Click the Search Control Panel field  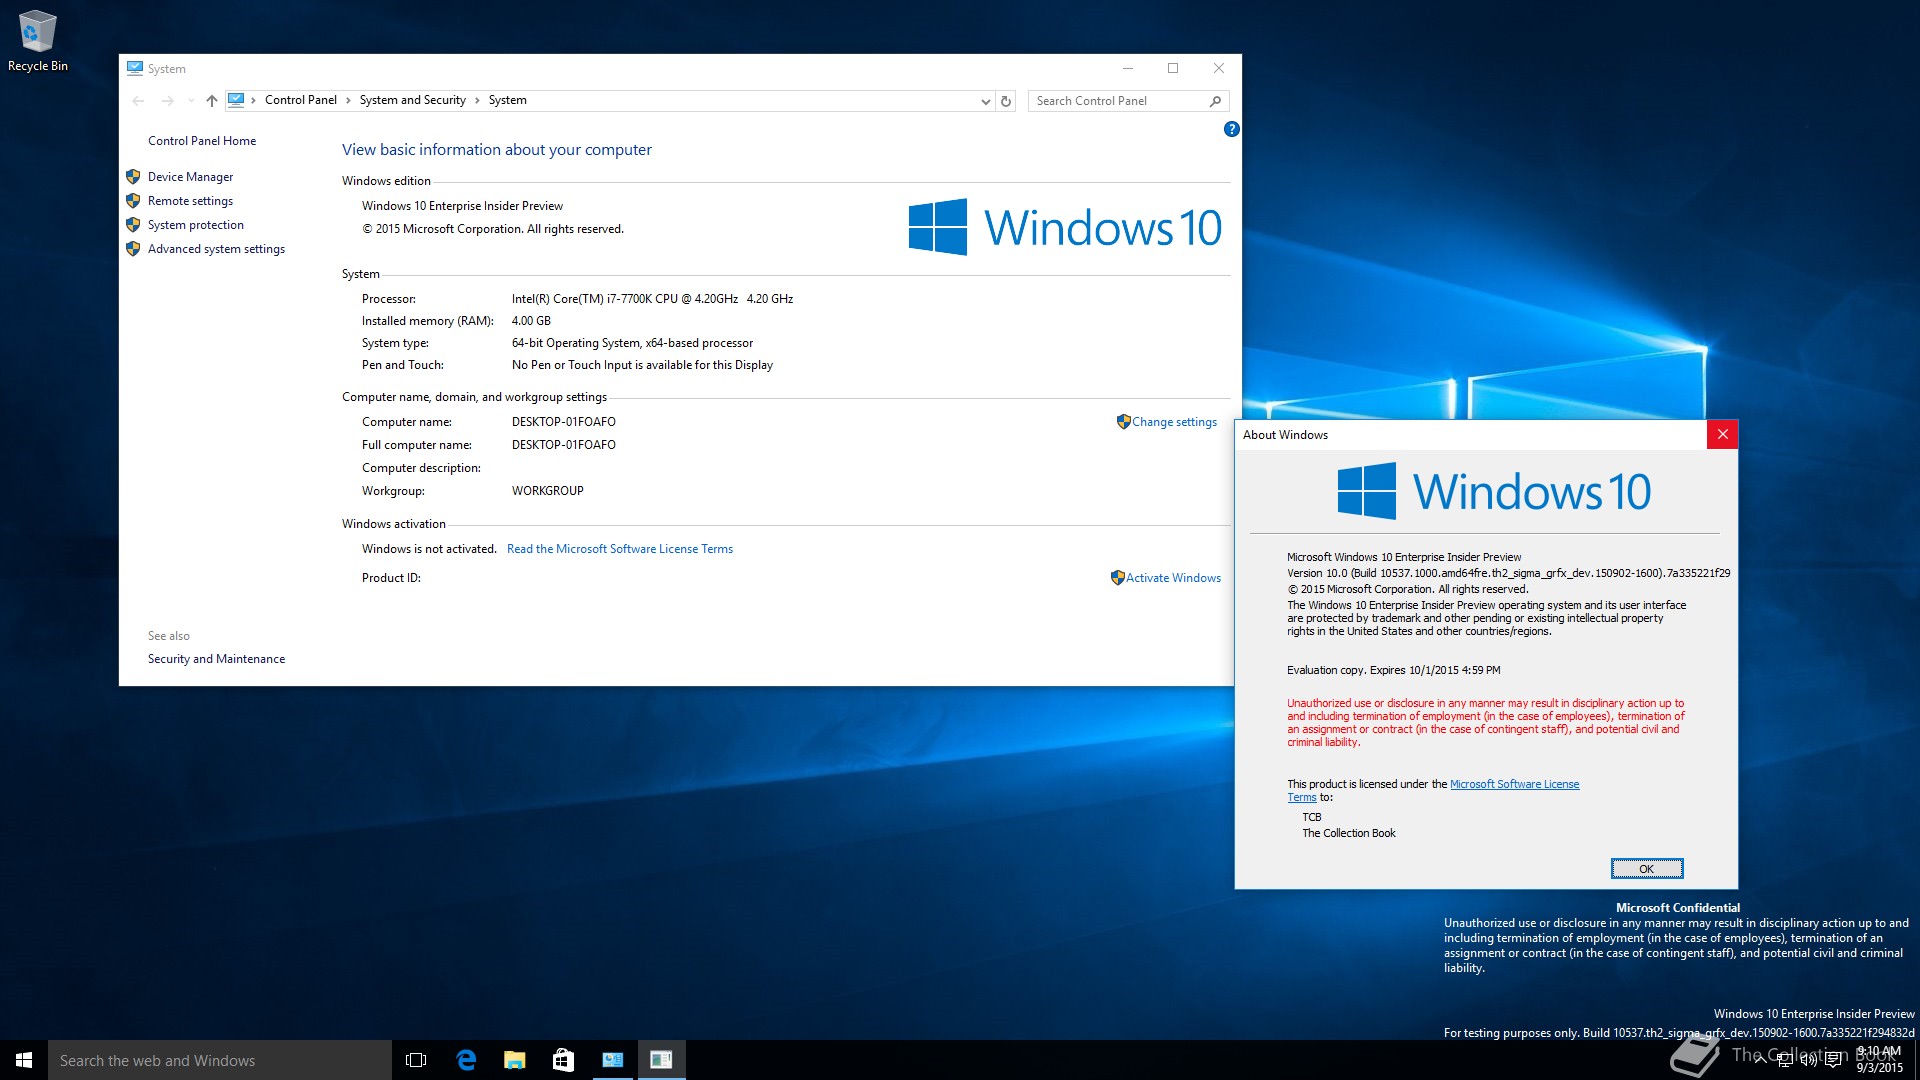(x=1118, y=101)
